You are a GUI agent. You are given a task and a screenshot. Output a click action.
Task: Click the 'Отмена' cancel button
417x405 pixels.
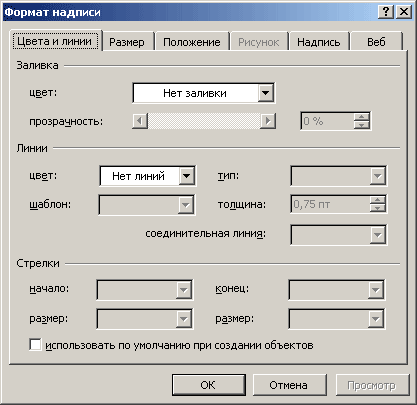289,385
